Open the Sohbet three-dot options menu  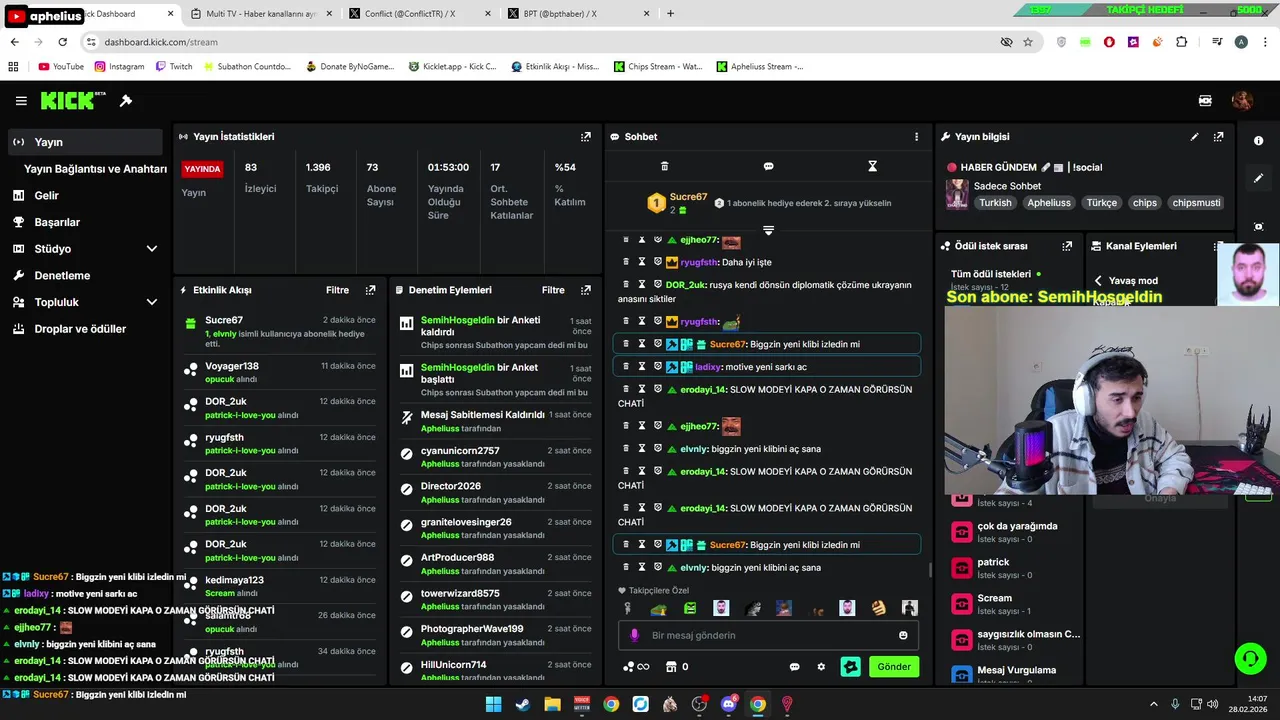click(x=916, y=137)
